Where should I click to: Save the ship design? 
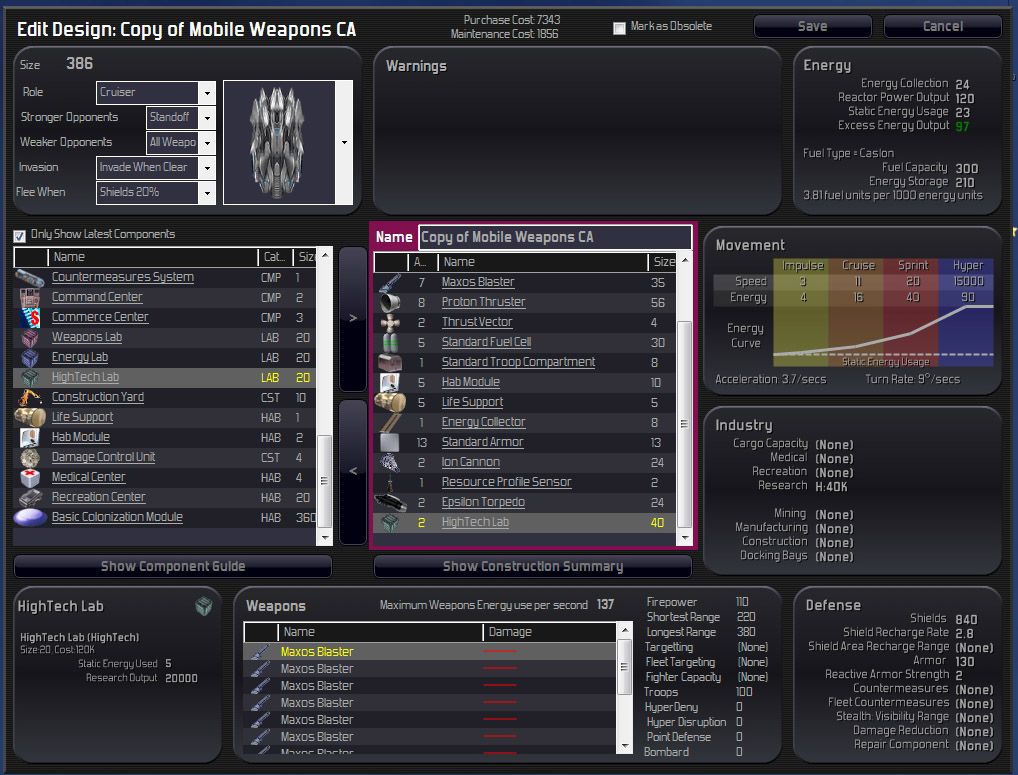[x=812, y=26]
